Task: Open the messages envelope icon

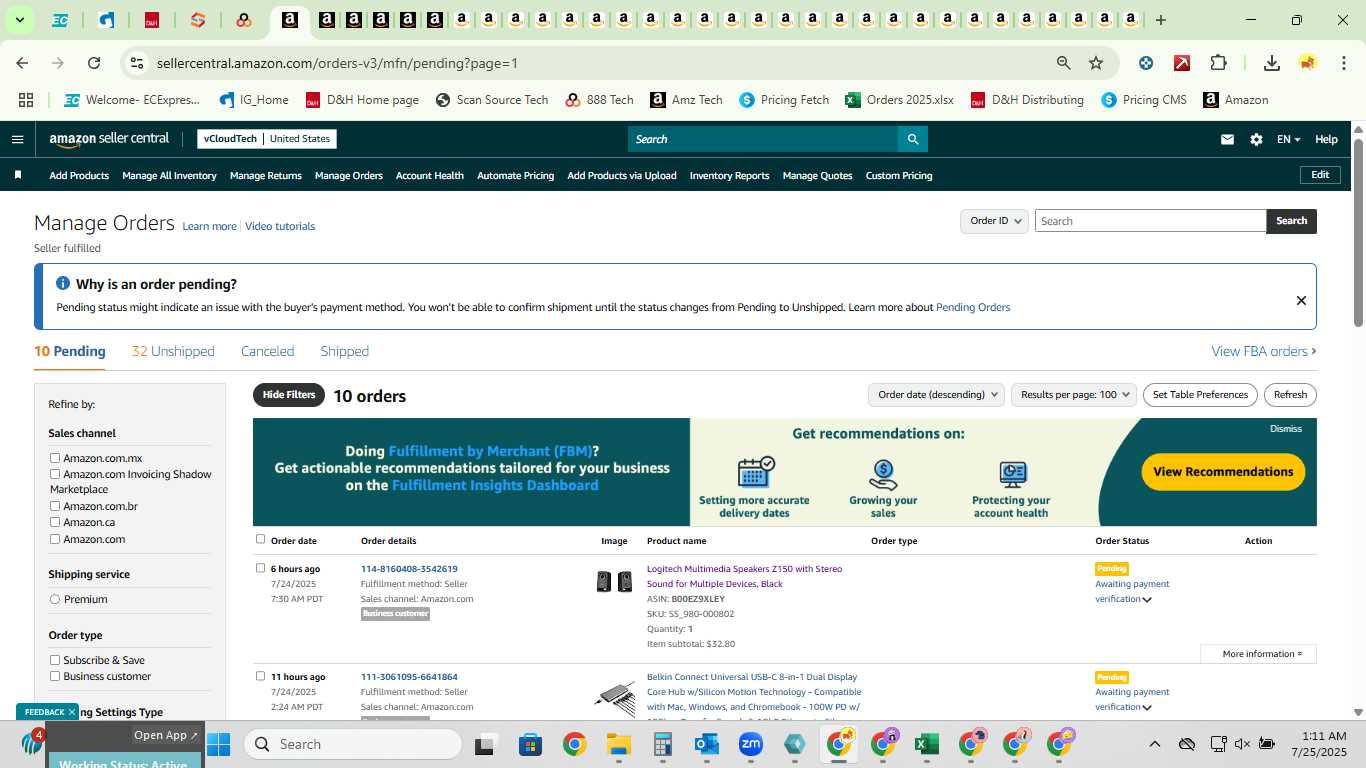Action: 1227,139
